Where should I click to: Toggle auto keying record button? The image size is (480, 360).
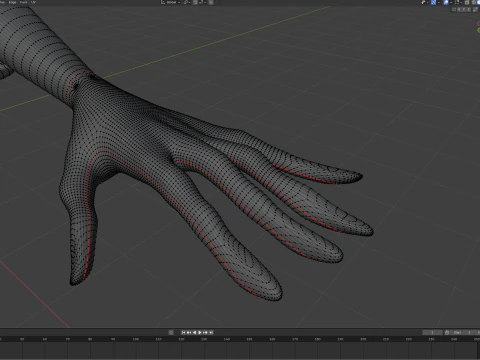[171, 332]
